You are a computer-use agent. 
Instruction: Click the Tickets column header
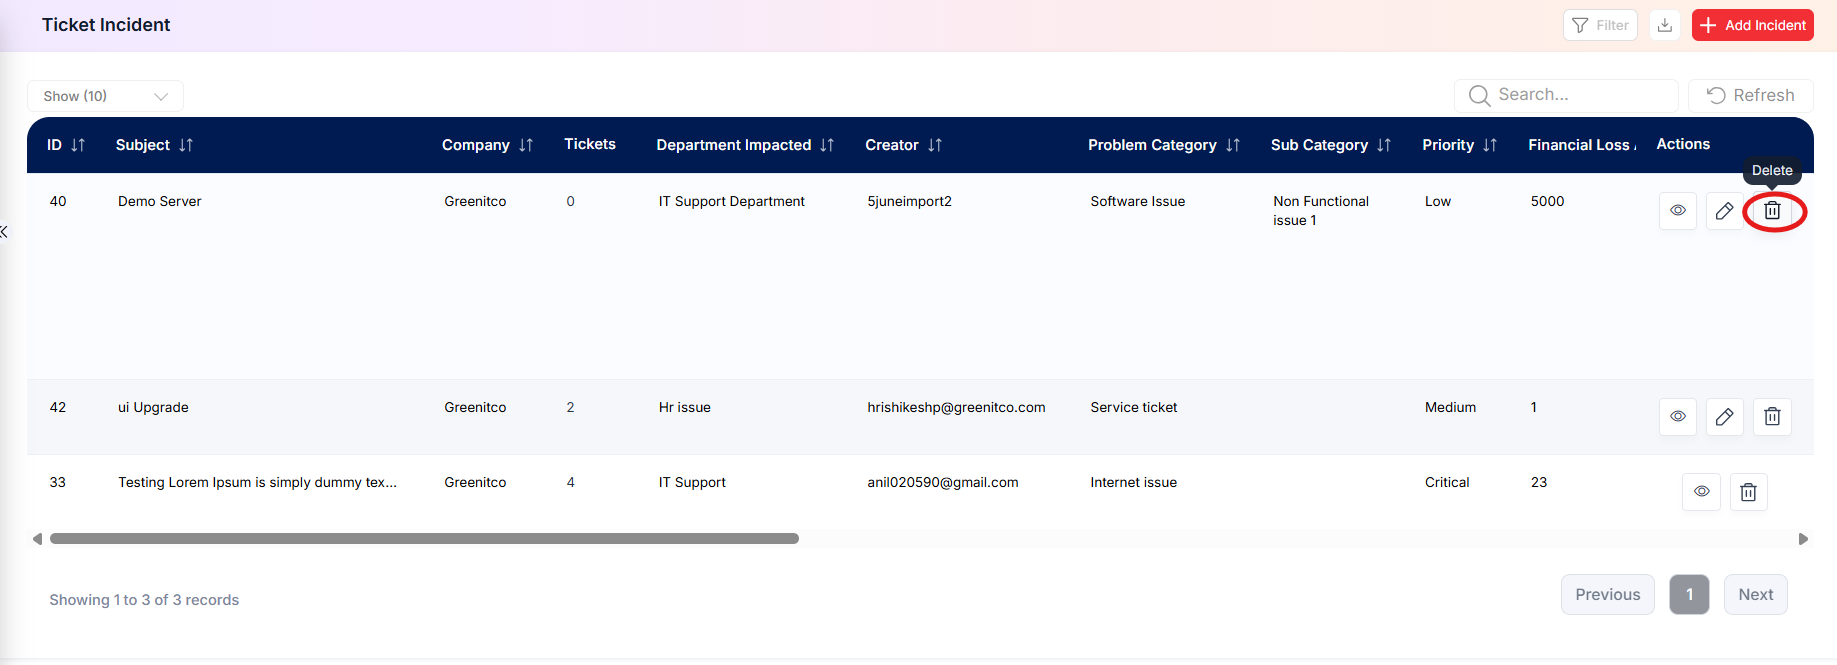coord(590,144)
